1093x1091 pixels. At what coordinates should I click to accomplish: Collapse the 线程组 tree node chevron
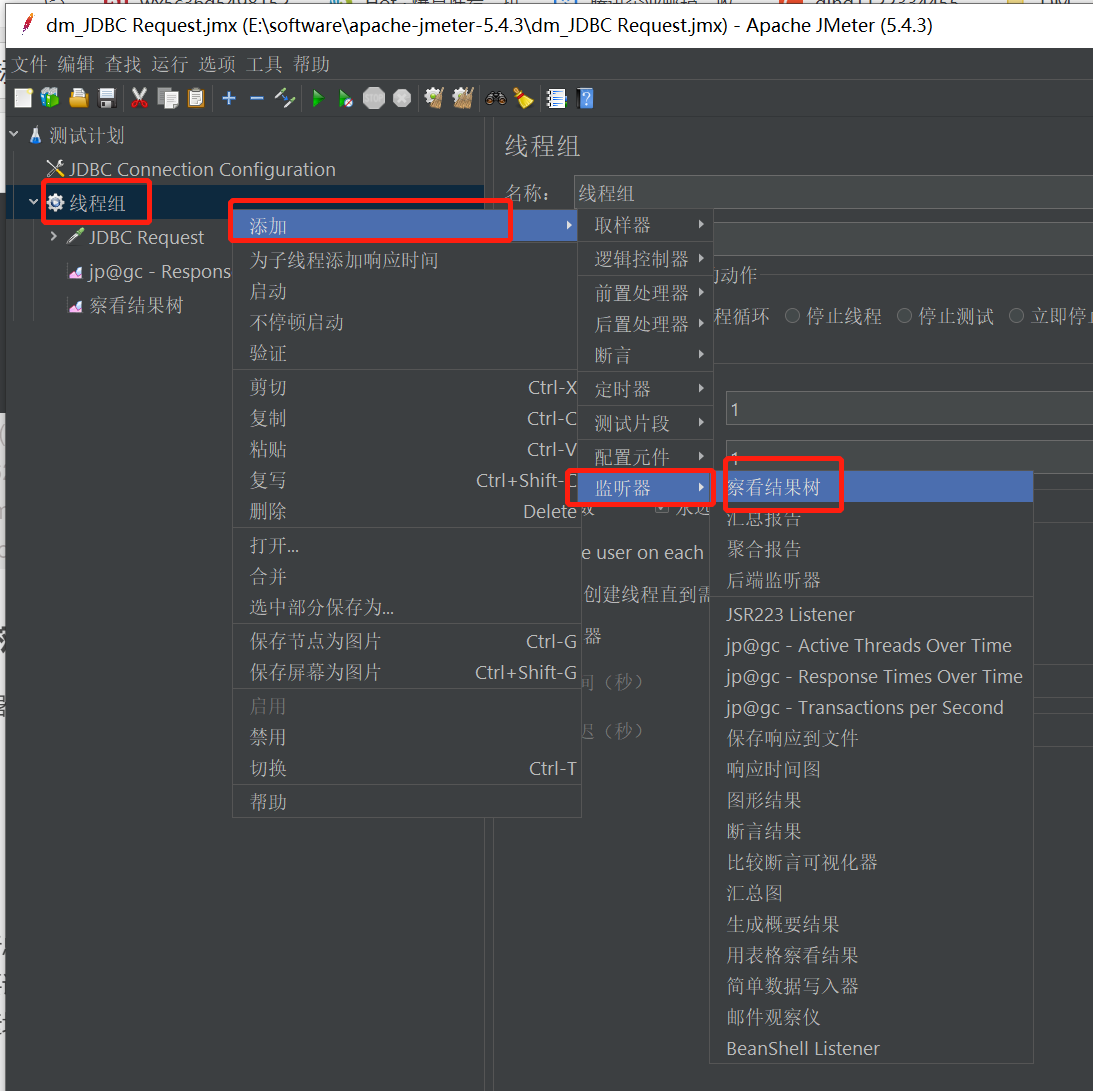click(x=33, y=201)
